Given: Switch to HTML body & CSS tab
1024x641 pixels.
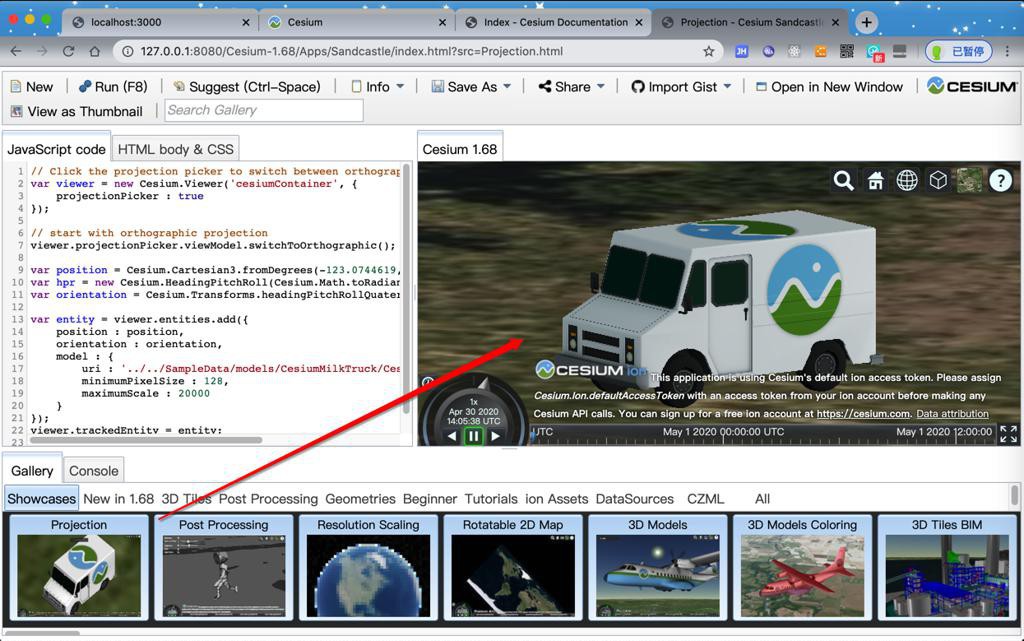Looking at the screenshot, I should click(x=175, y=149).
